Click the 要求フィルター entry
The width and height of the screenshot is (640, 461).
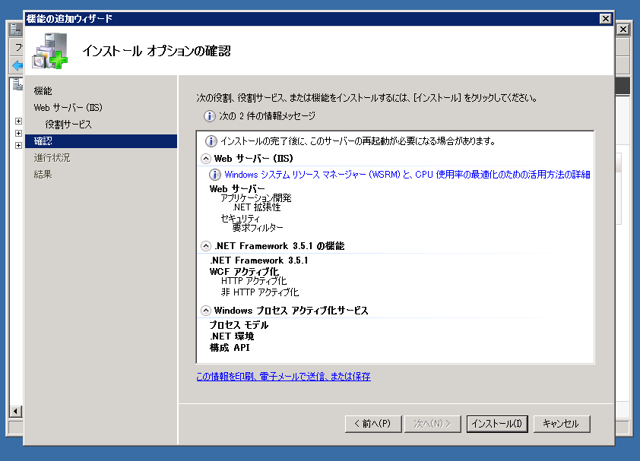pos(258,227)
